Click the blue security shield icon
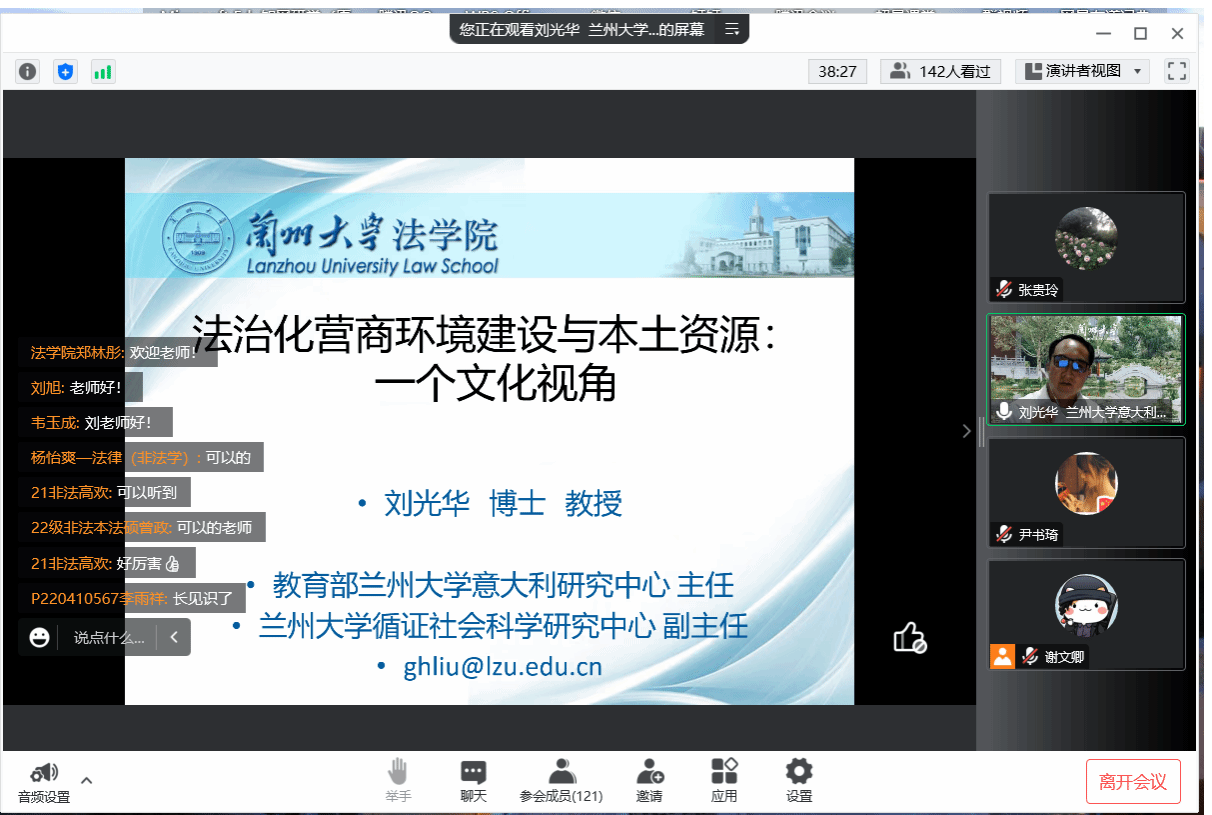1212x815 pixels. (x=65, y=71)
